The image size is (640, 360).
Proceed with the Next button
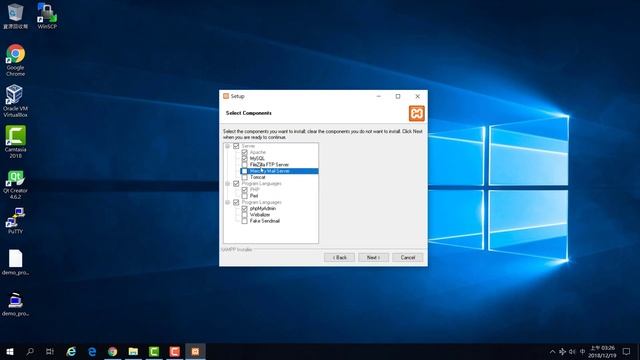(373, 258)
